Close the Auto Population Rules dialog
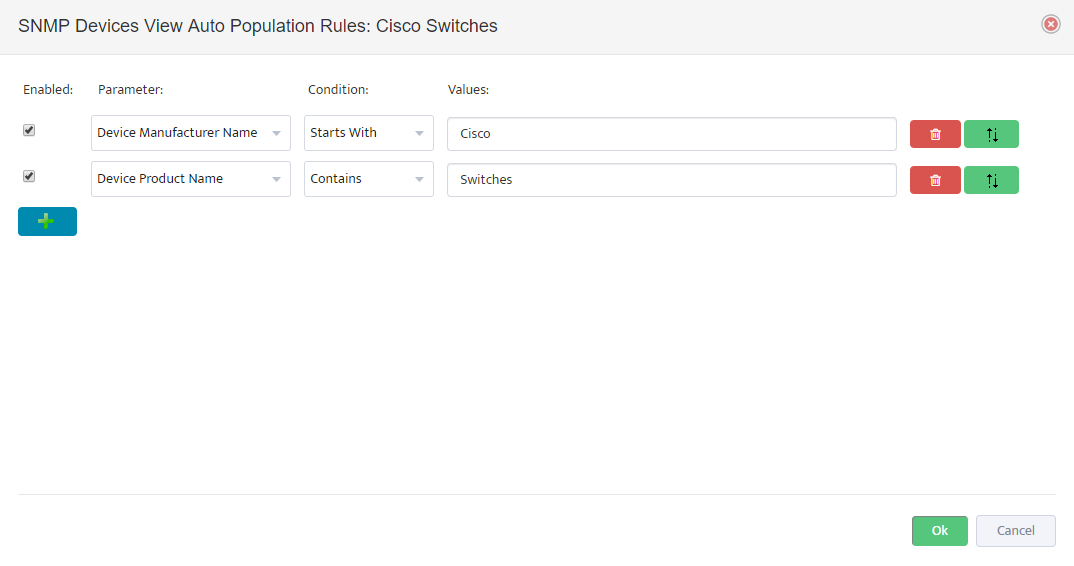This screenshot has height=566, width=1074. pos(1051,24)
